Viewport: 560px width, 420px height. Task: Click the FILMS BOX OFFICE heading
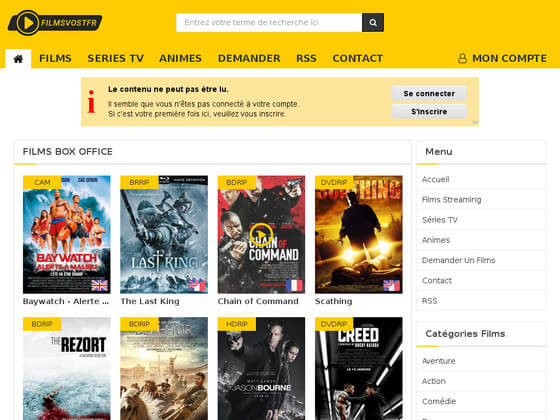tap(68, 151)
